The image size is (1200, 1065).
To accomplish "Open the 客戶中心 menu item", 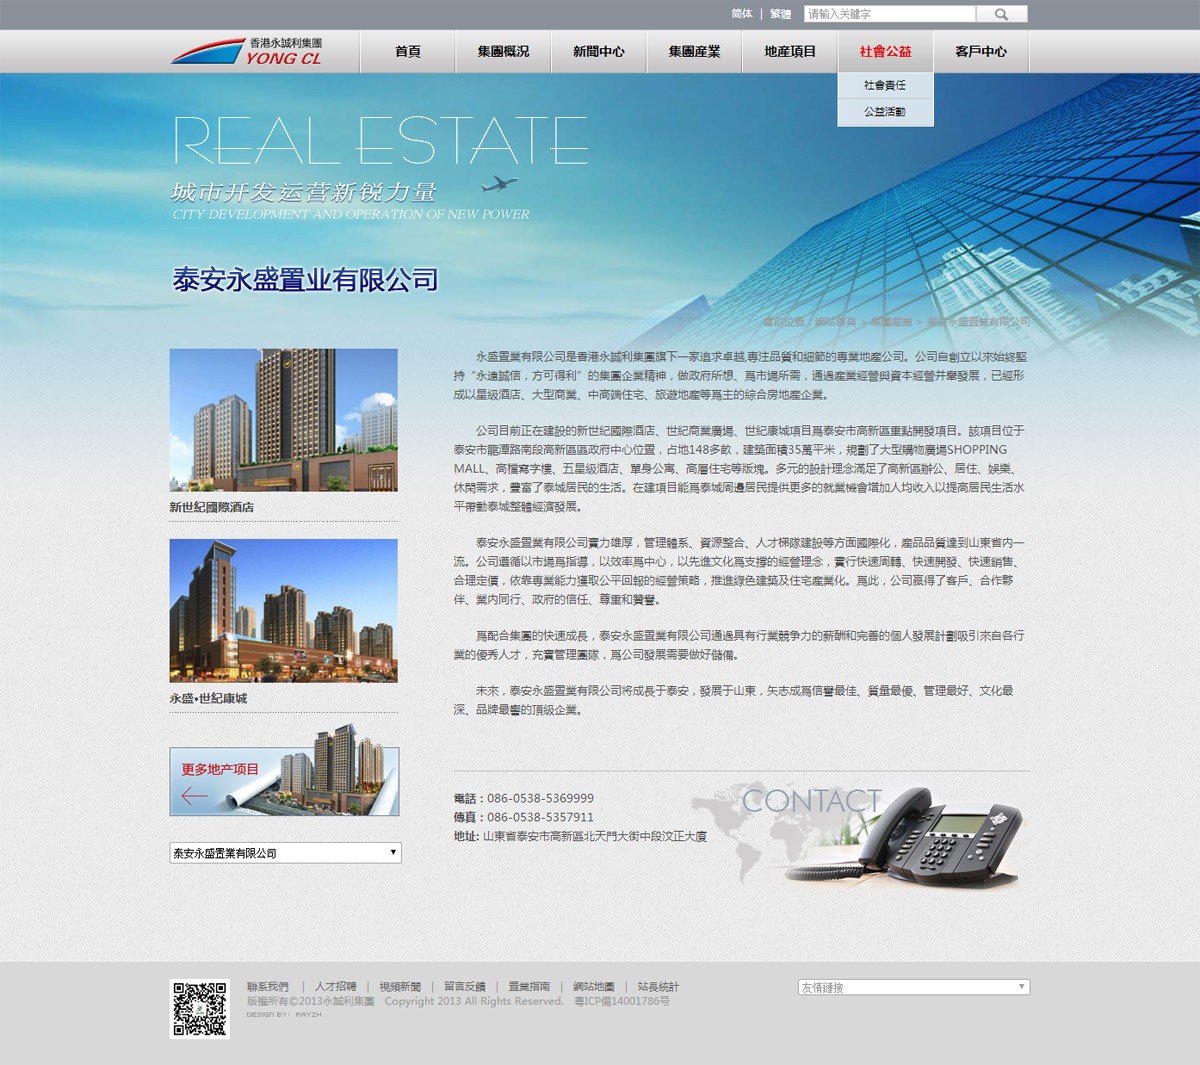I will click(981, 51).
